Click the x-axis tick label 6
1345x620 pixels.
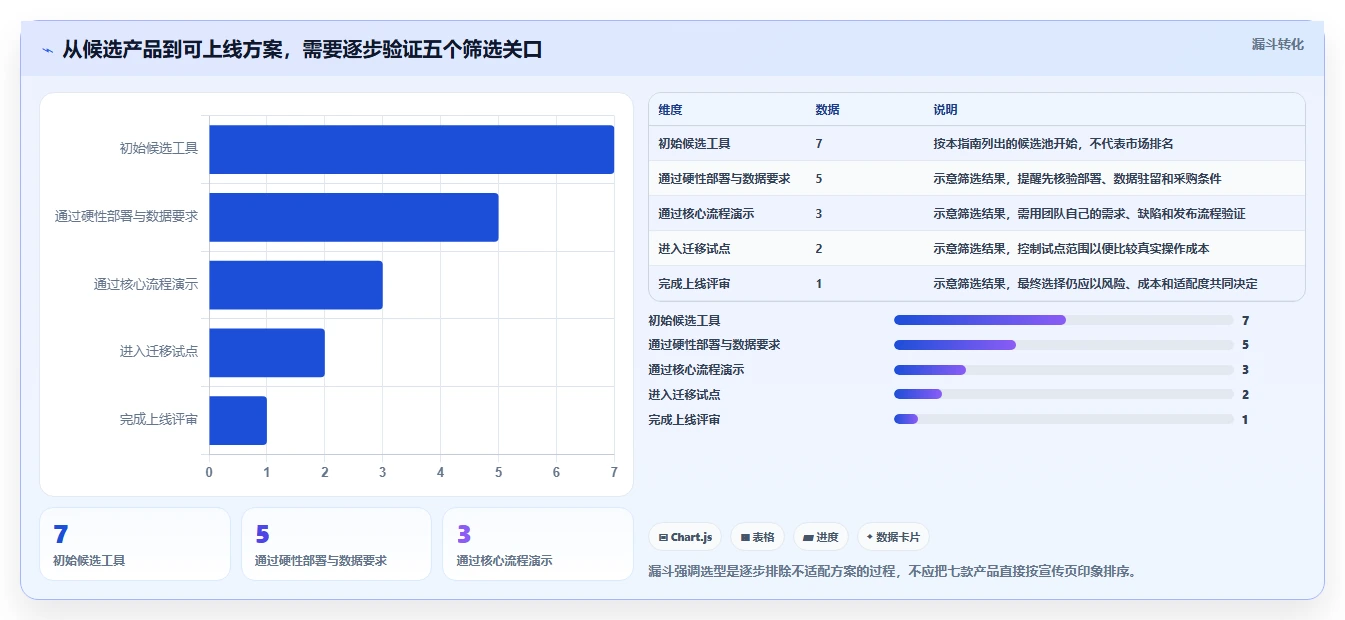[556, 472]
